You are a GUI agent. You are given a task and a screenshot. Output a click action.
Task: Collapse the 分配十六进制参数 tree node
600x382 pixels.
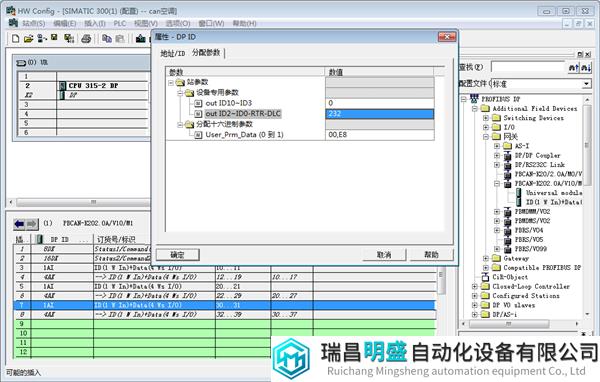tap(180, 124)
